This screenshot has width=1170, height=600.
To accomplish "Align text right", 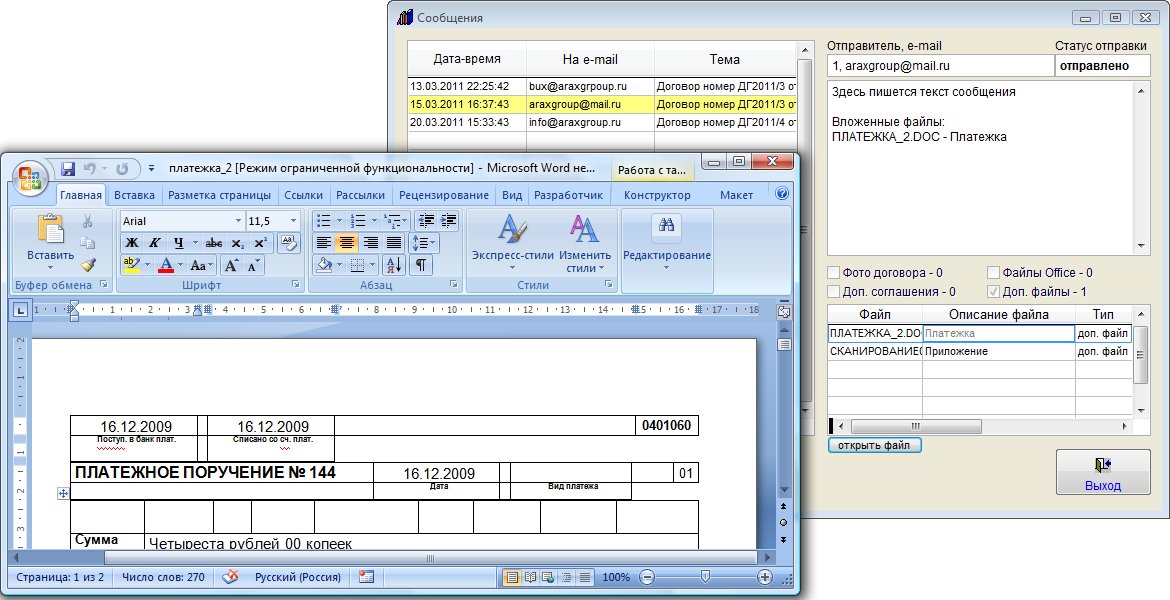I will tap(370, 243).
